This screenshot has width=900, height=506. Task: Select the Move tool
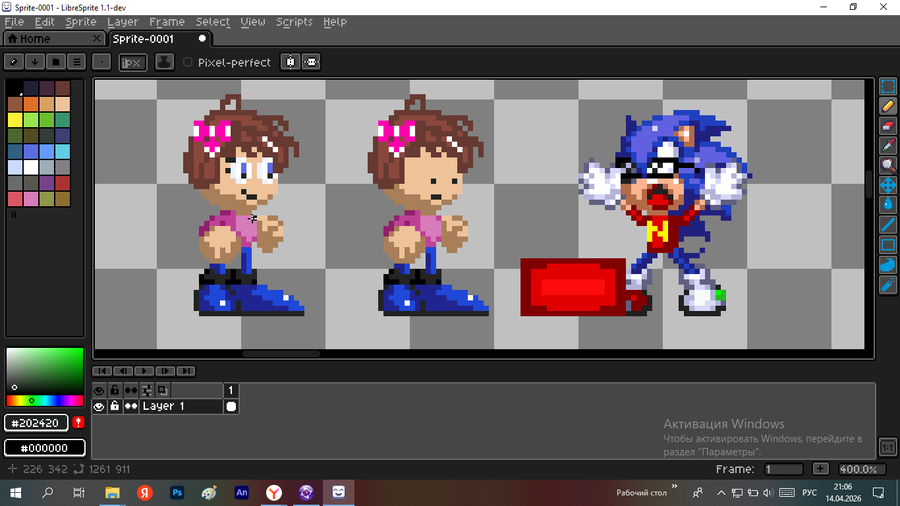tap(888, 185)
